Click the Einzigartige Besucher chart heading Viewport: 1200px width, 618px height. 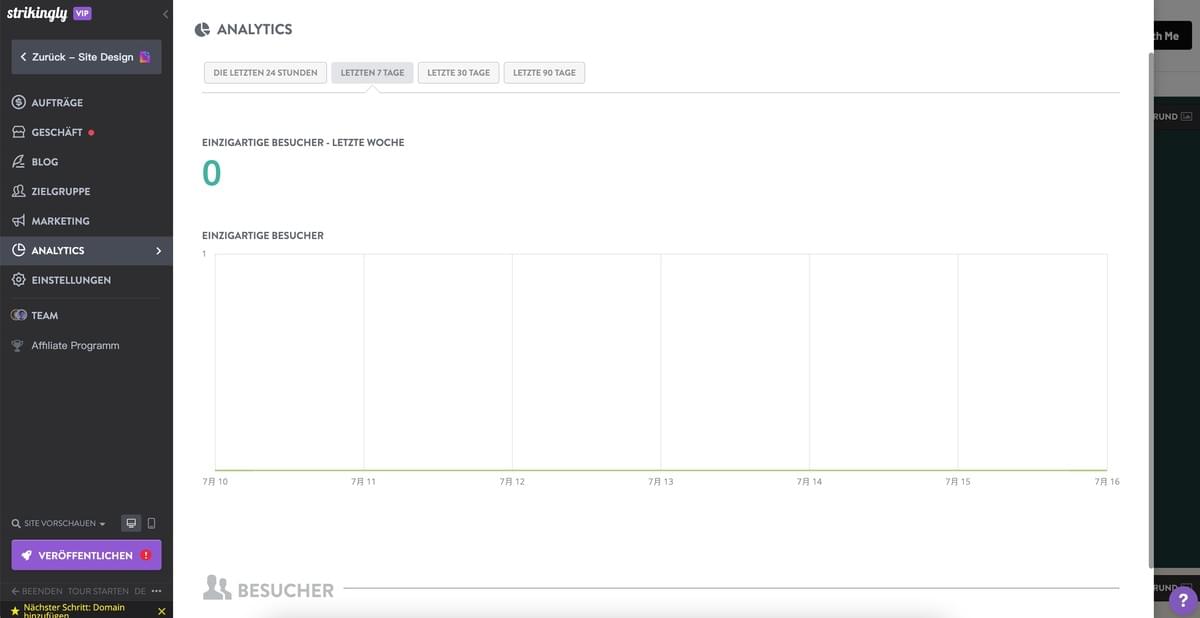[263, 236]
